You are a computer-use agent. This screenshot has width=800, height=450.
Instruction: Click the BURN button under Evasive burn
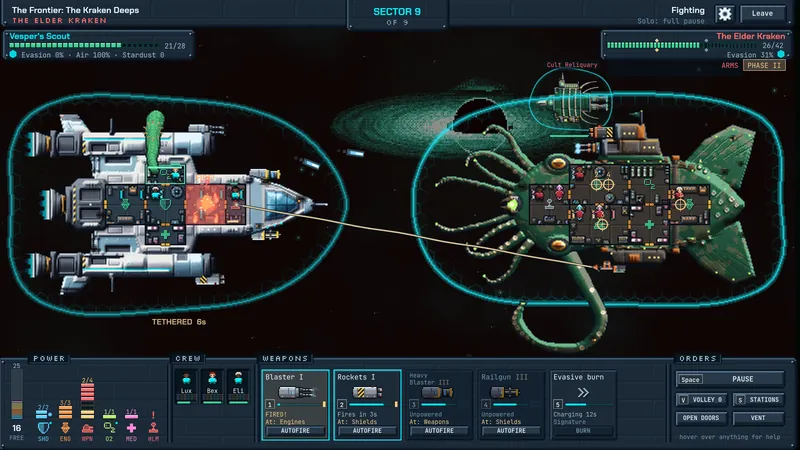583,431
